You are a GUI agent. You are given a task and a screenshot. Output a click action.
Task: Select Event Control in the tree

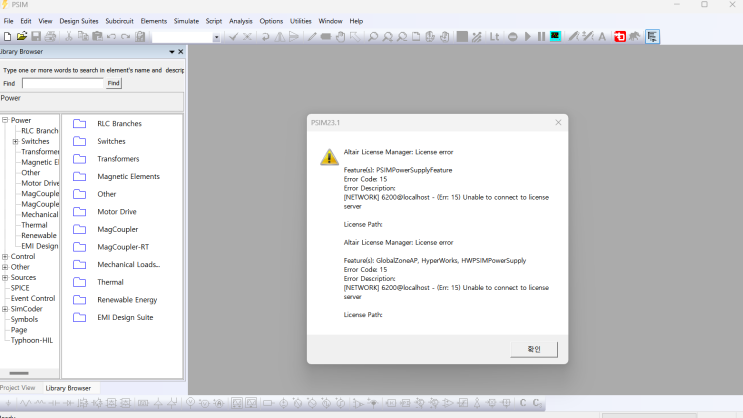coord(33,298)
